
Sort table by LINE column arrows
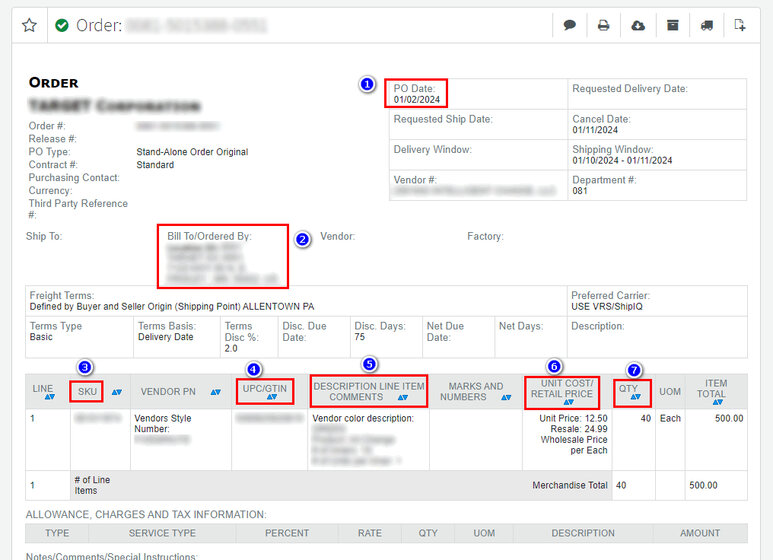(50, 397)
